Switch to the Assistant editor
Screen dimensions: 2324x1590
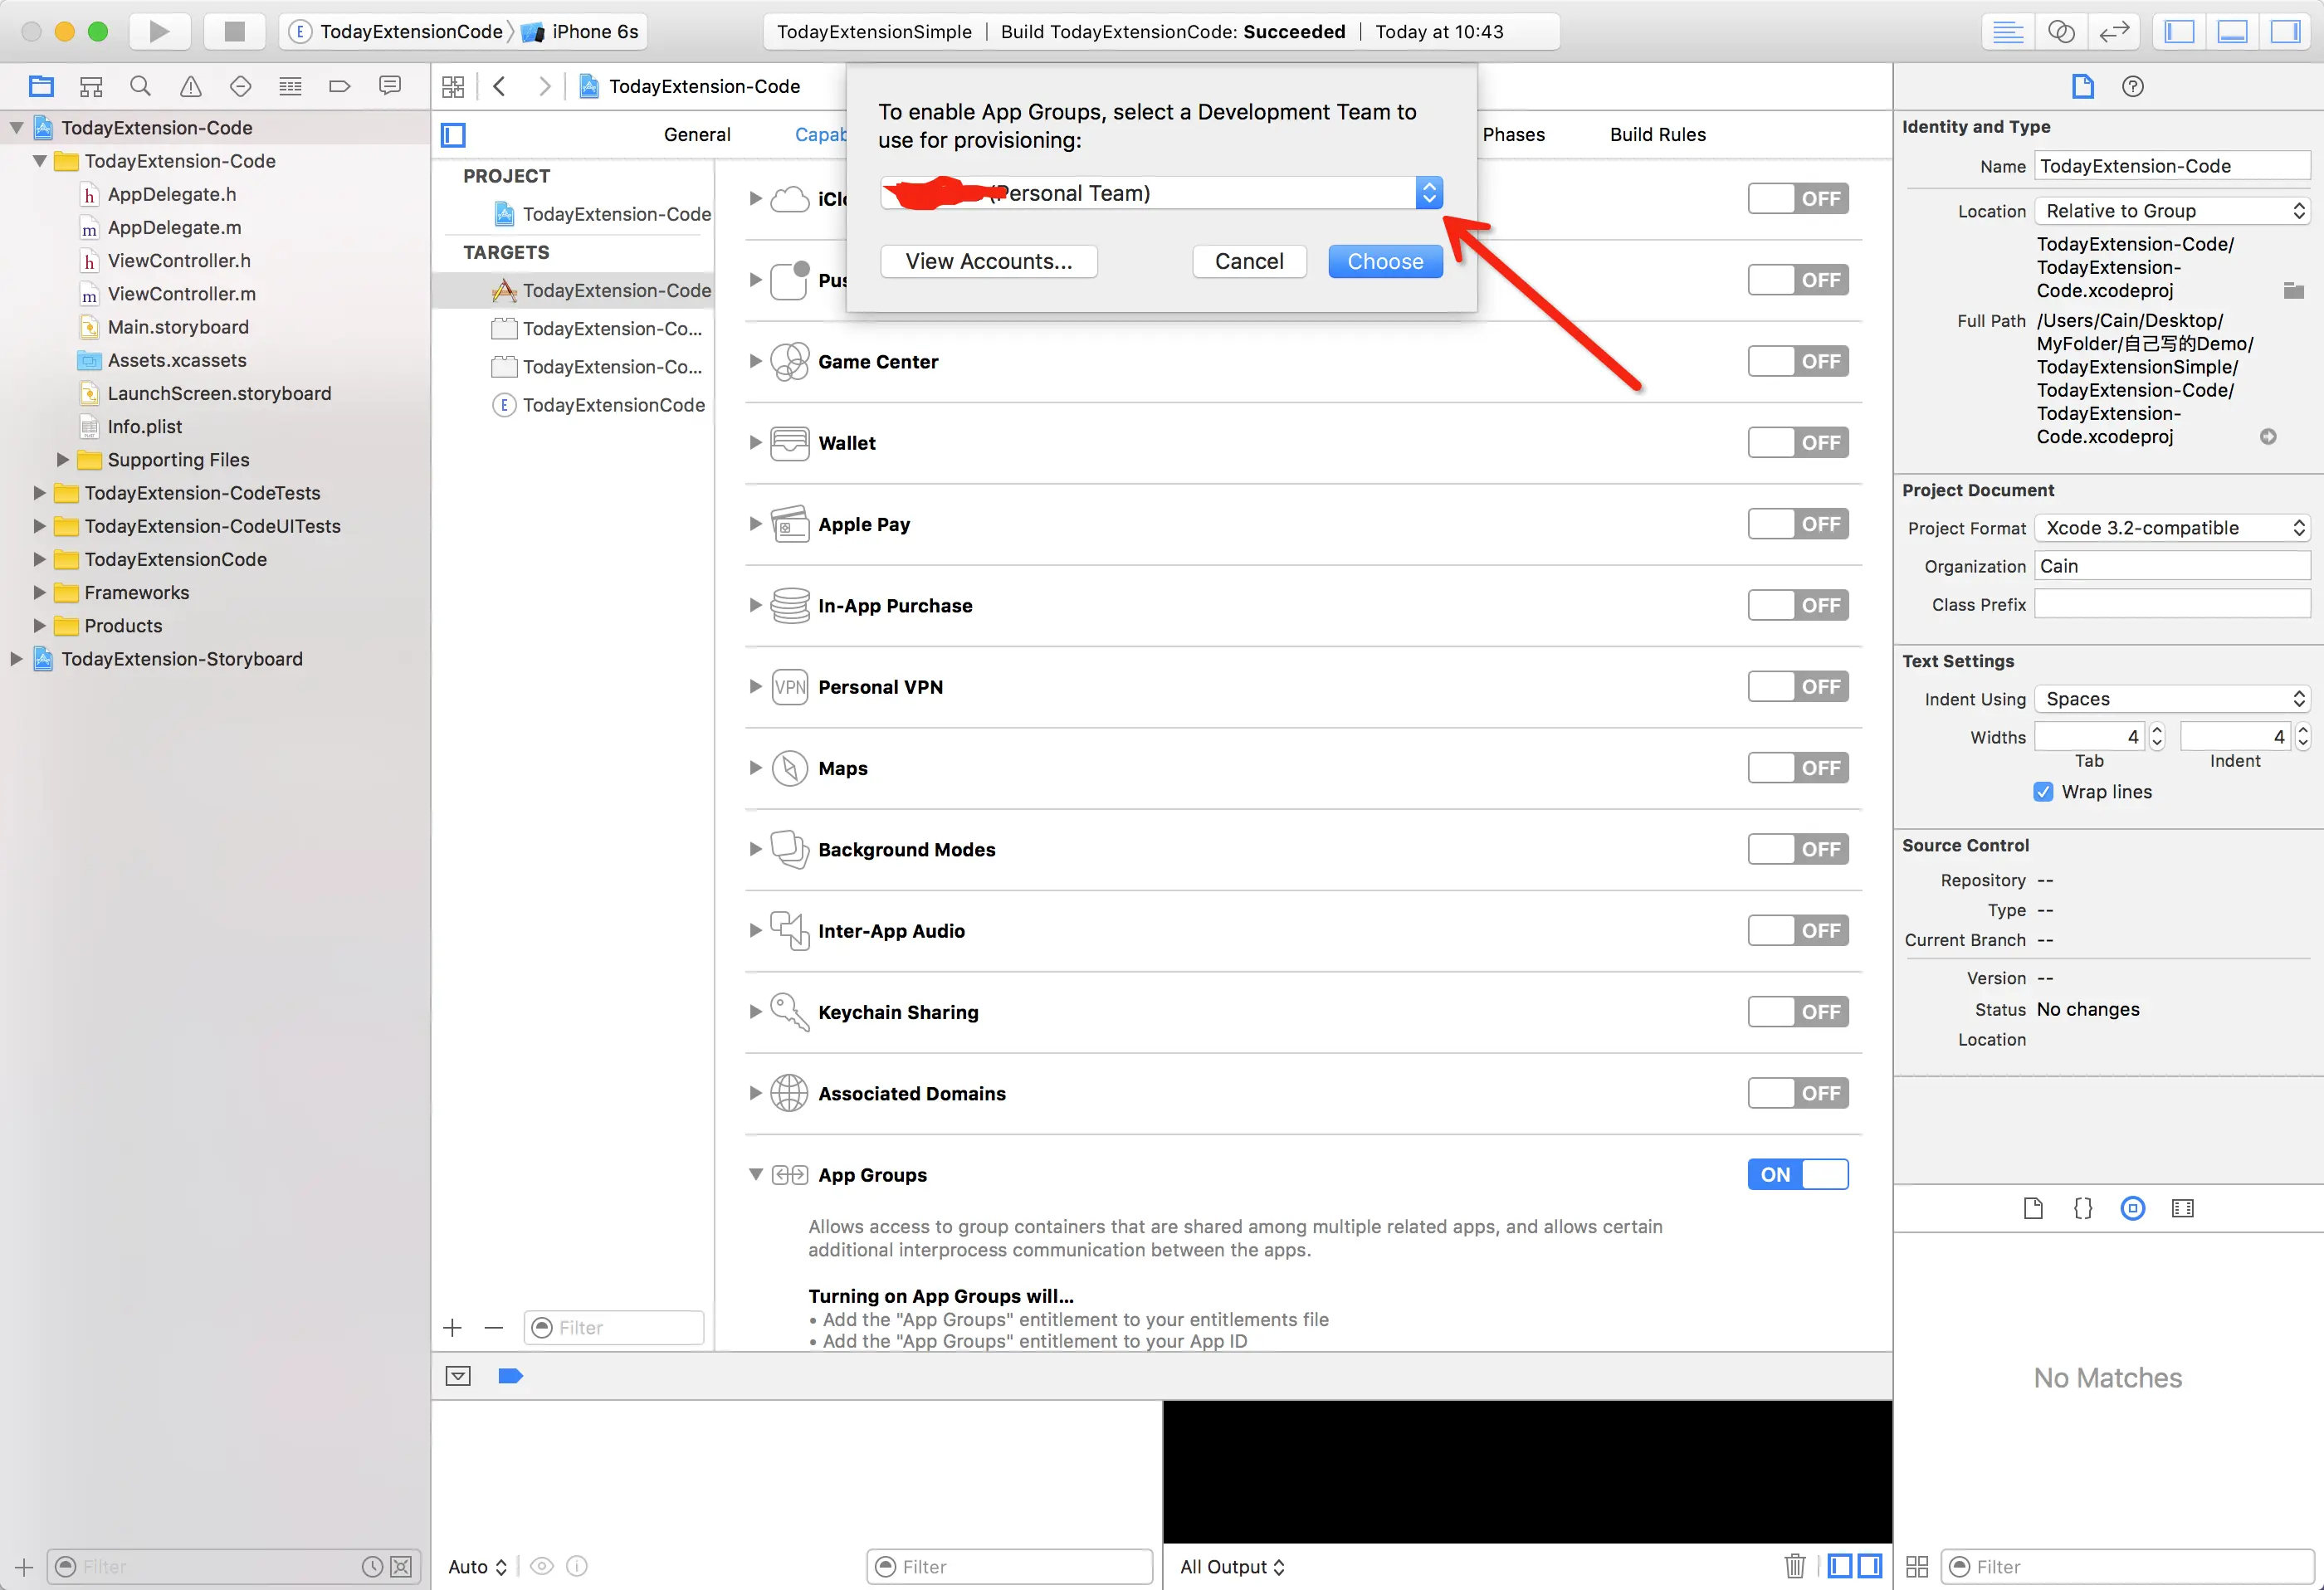click(2061, 31)
